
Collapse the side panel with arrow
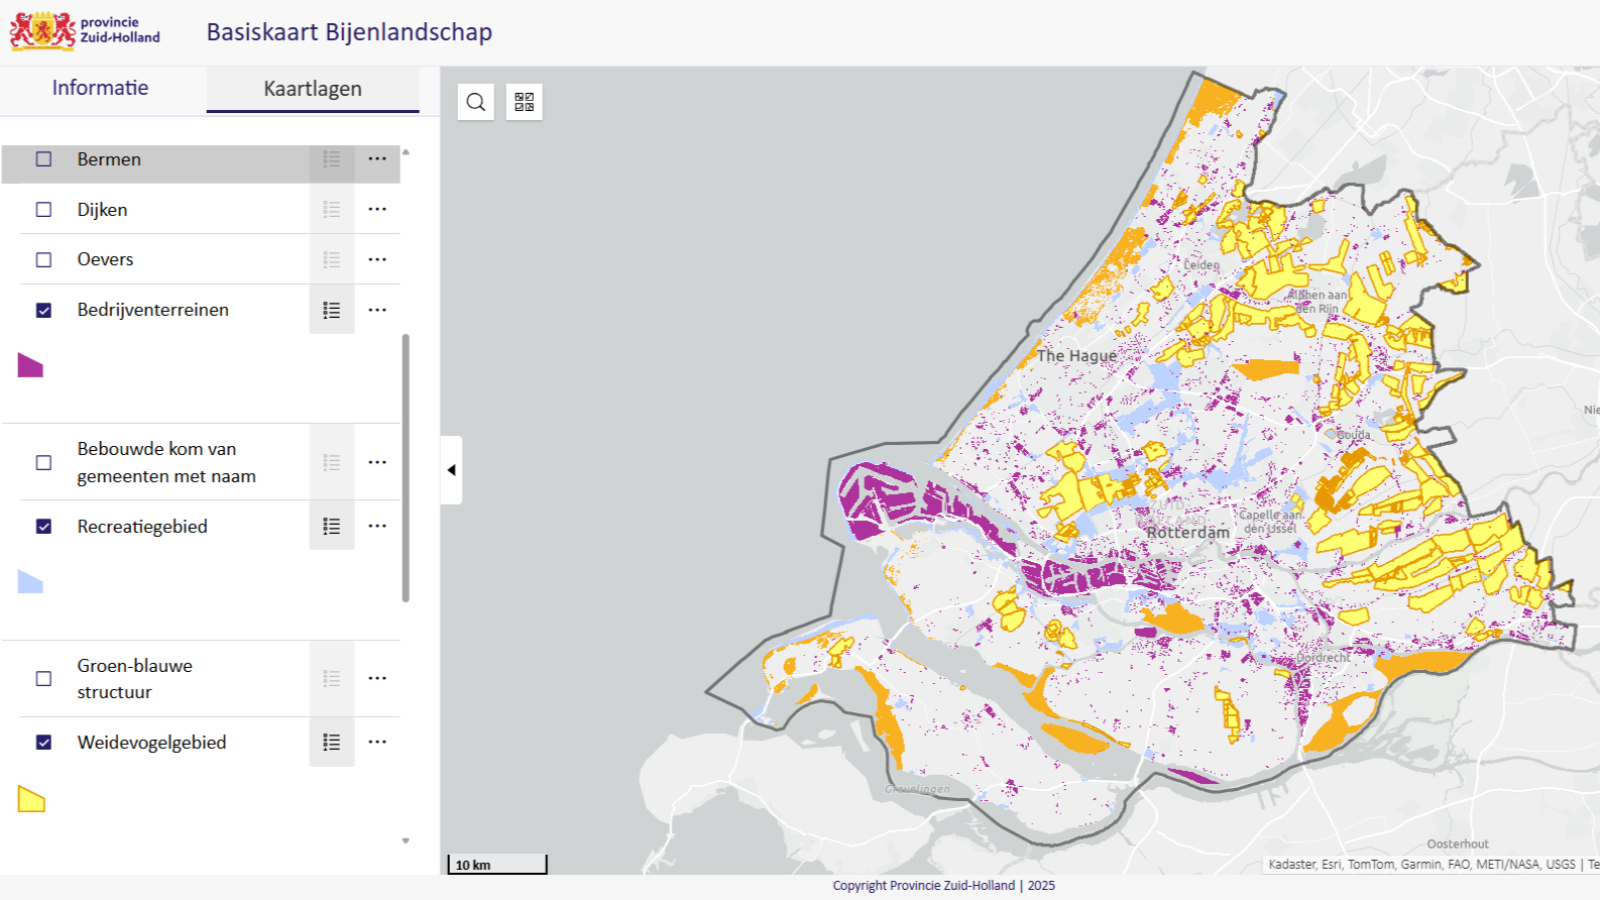(451, 470)
